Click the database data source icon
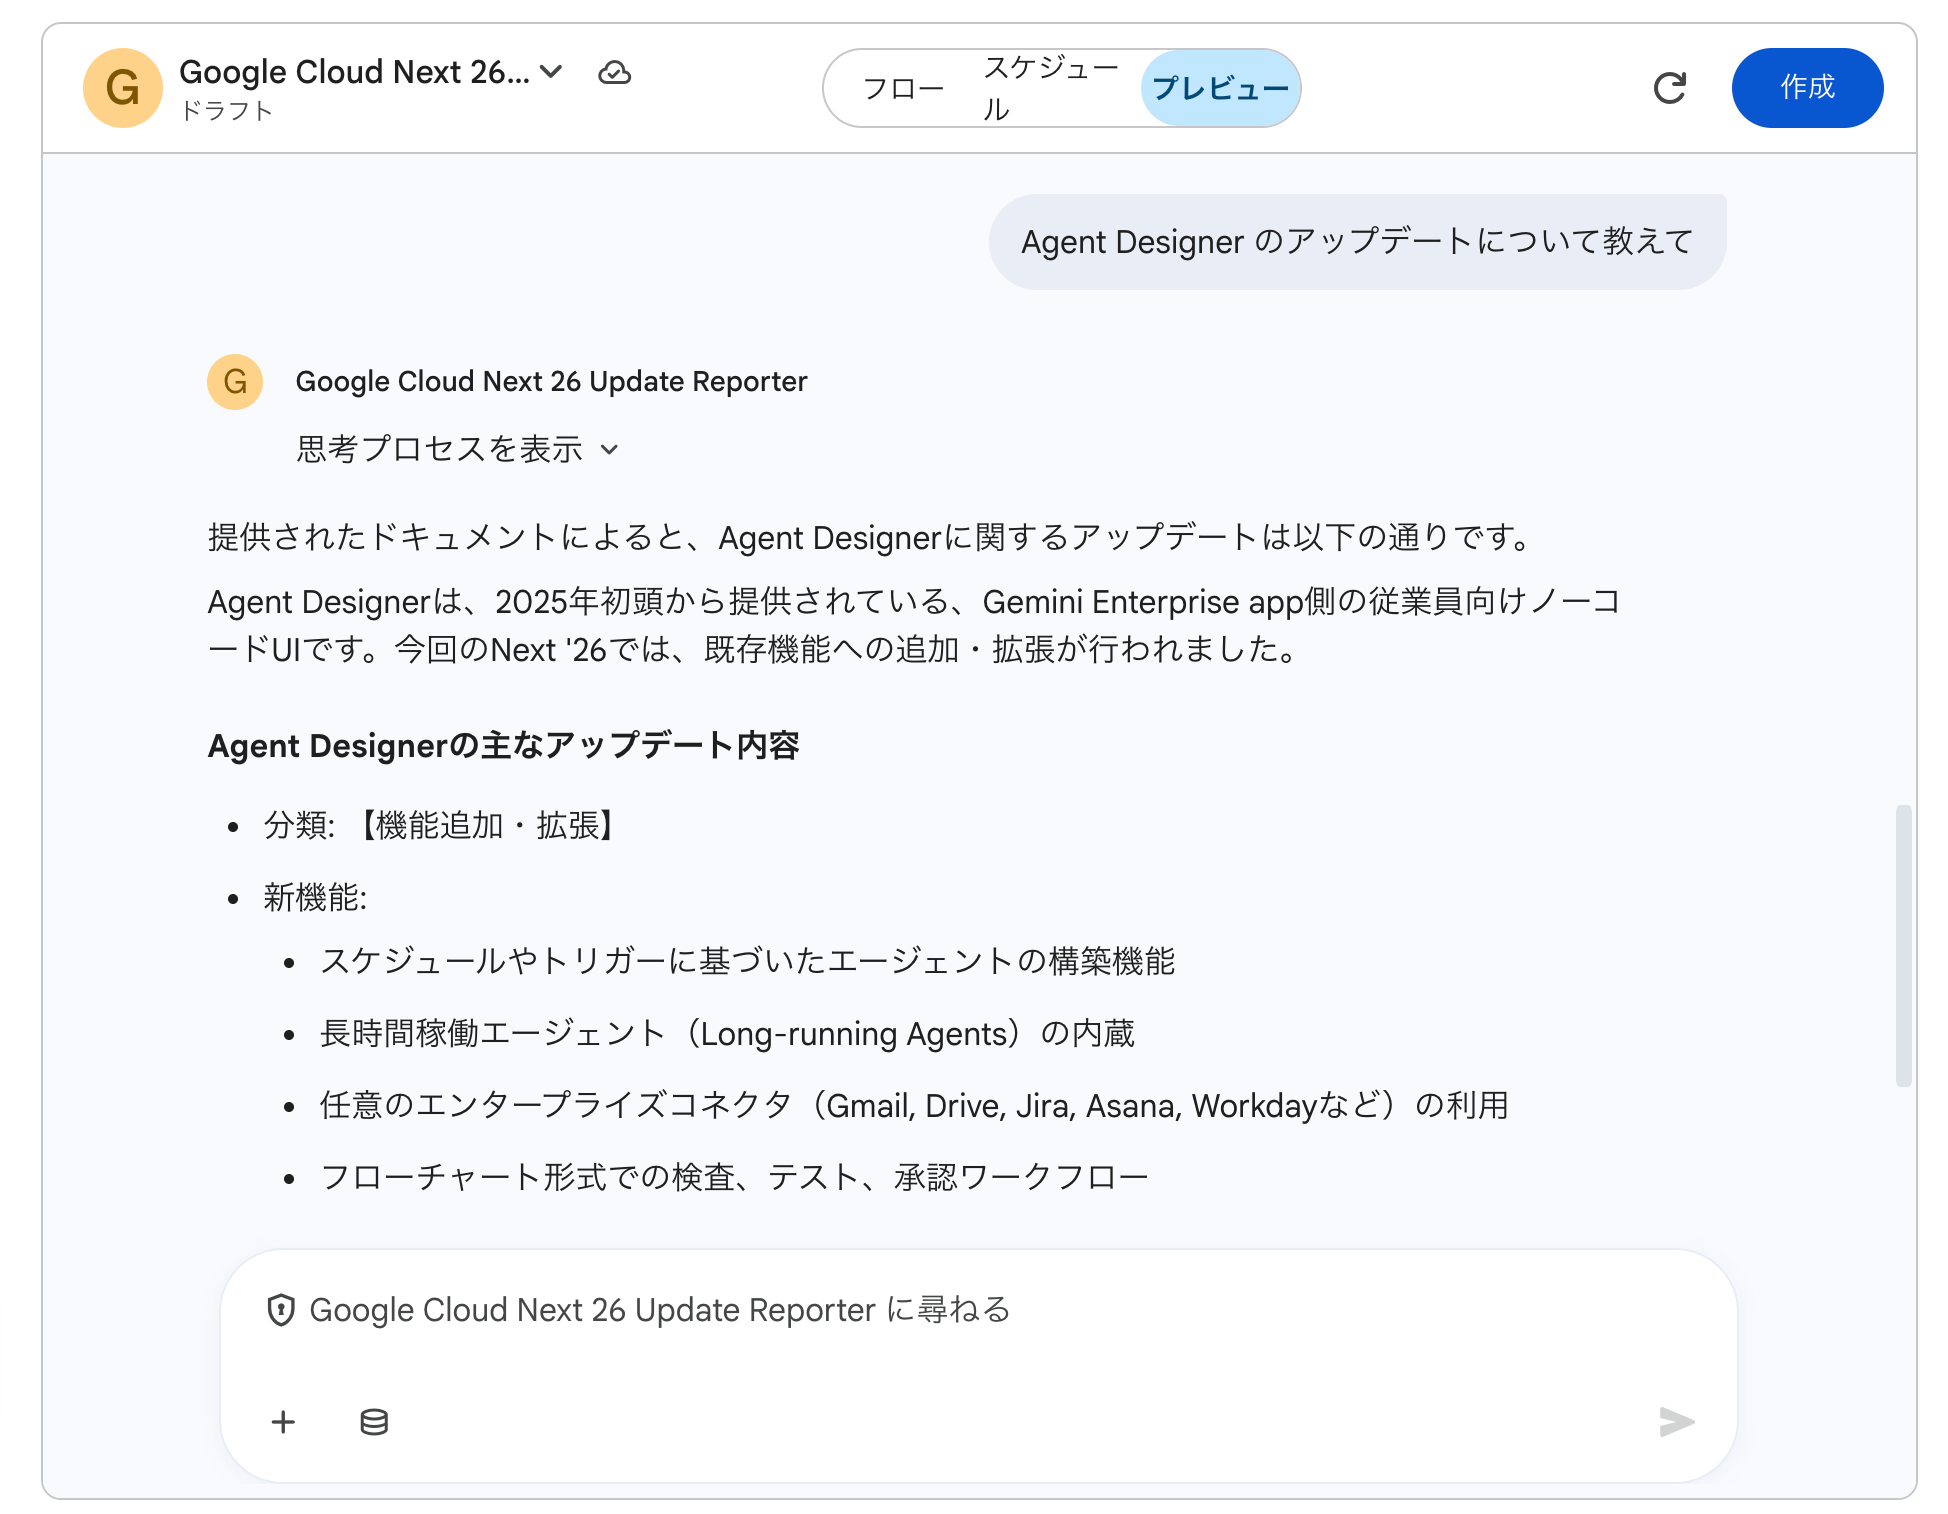Image resolution: width=1948 pixels, height=1514 pixels. click(x=374, y=1421)
